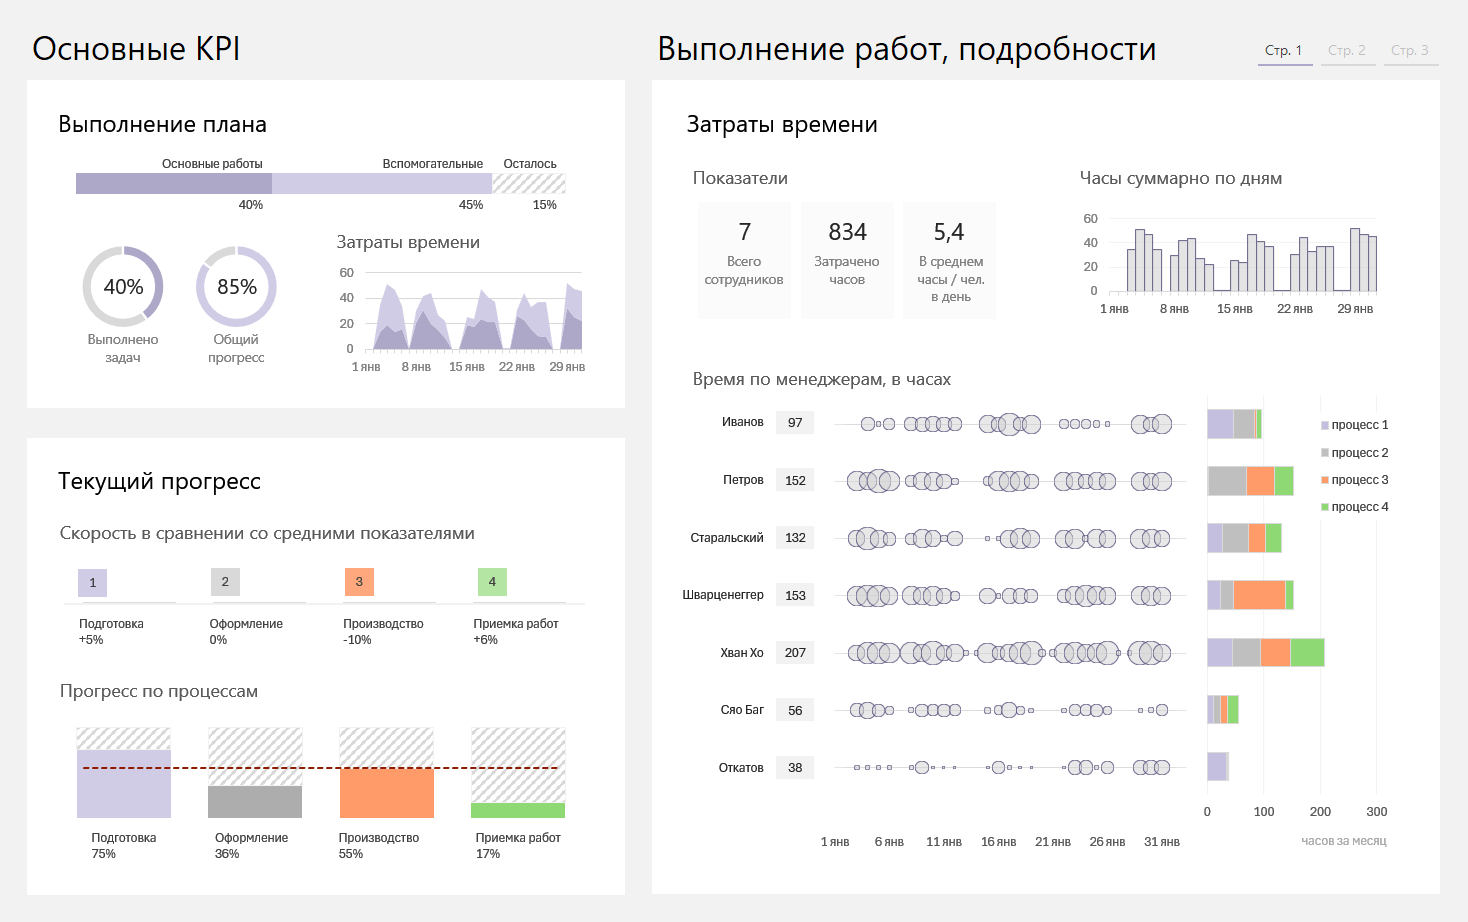1468x922 pixels.
Task: Click the процесс 1 legend swatch
Action: 1325,425
